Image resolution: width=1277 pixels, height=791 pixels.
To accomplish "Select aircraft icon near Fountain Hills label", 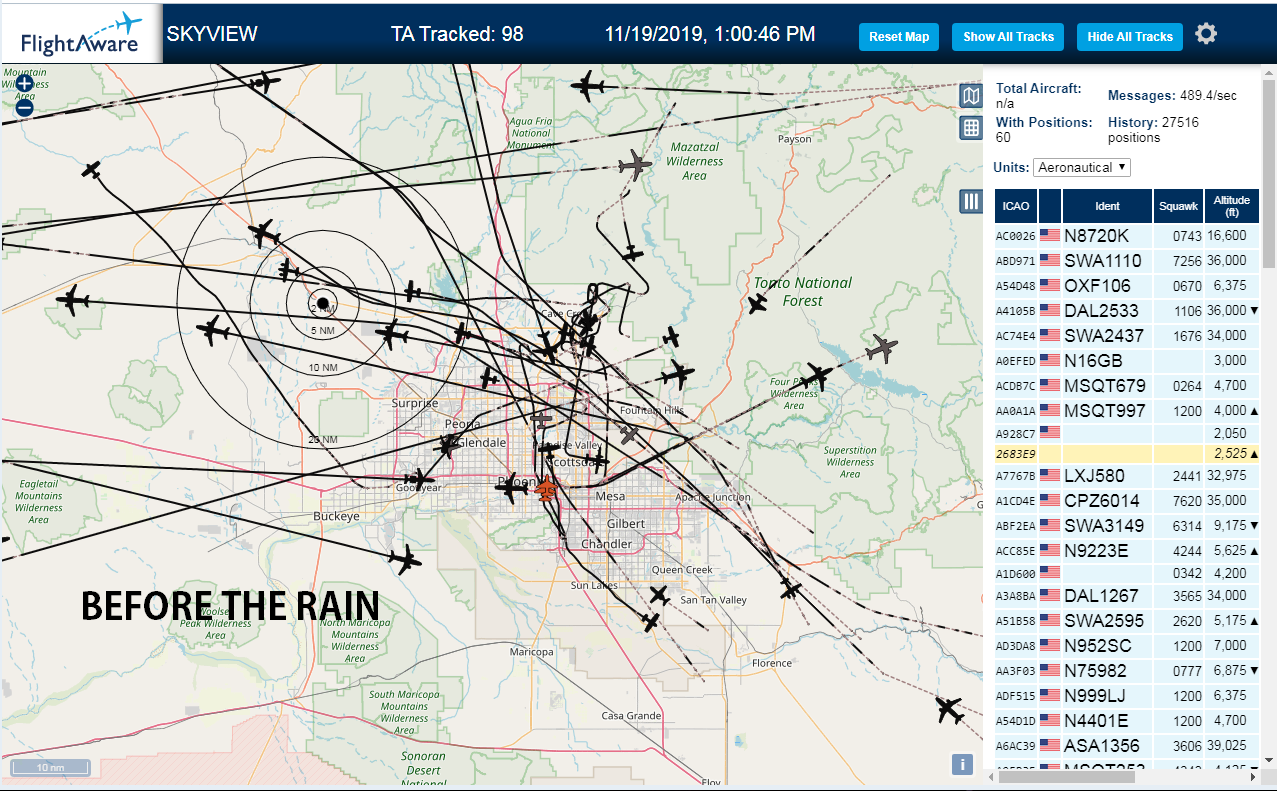I will click(x=628, y=434).
